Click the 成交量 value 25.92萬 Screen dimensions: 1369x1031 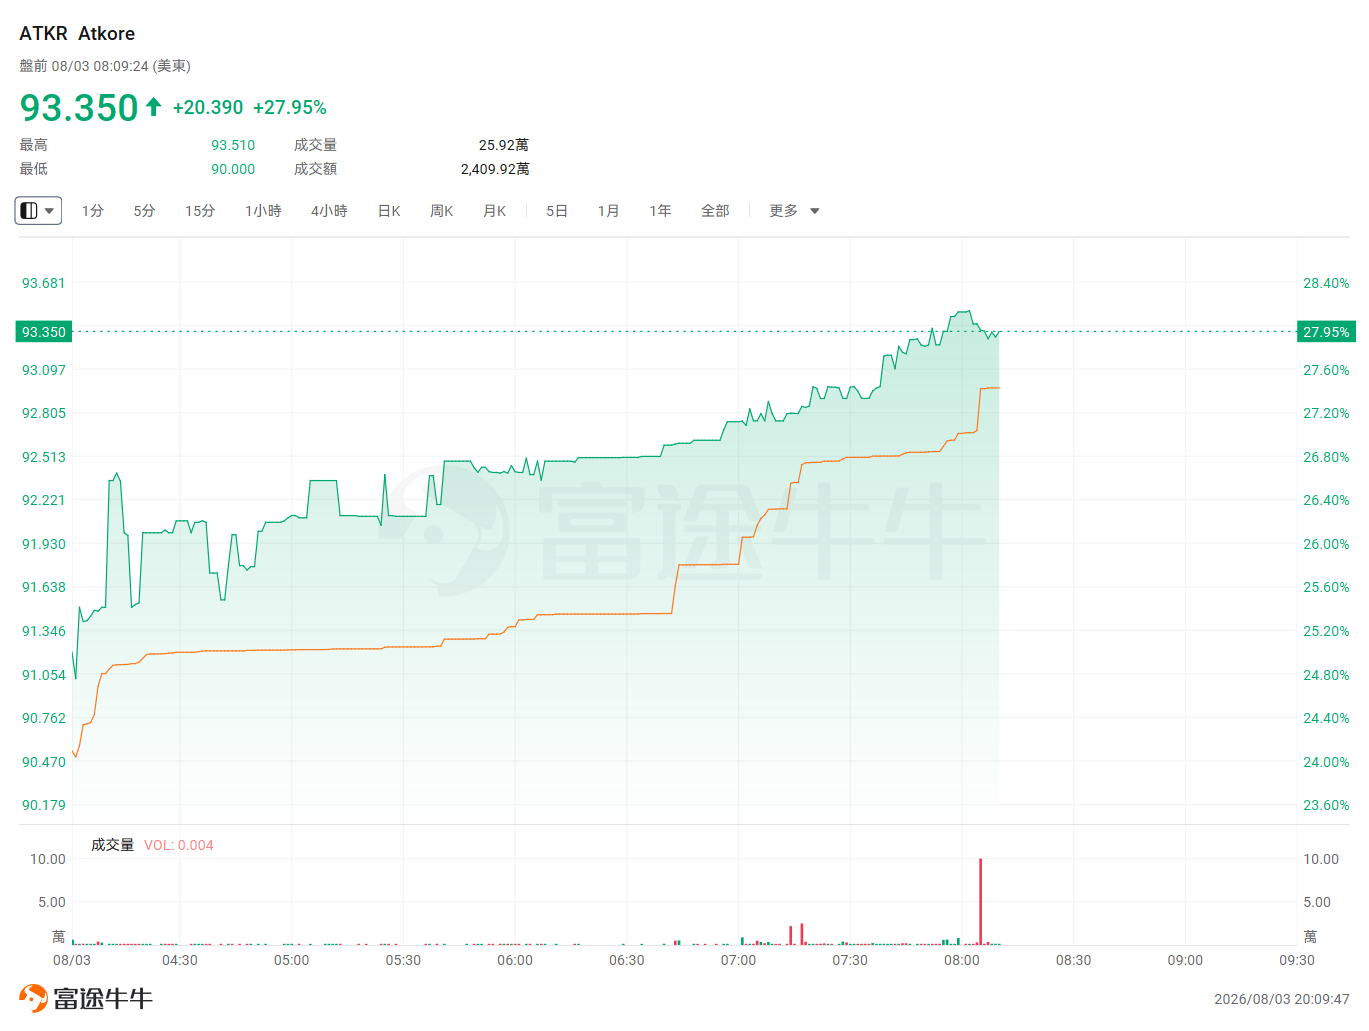tap(504, 145)
